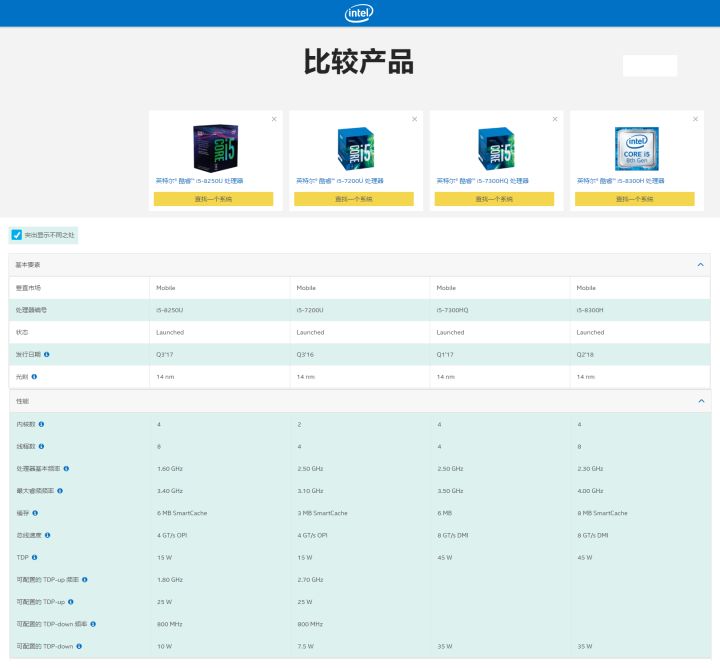The height and width of the screenshot is (668, 720).
Task: Click the Intel logo in the header
Action: pos(360,13)
